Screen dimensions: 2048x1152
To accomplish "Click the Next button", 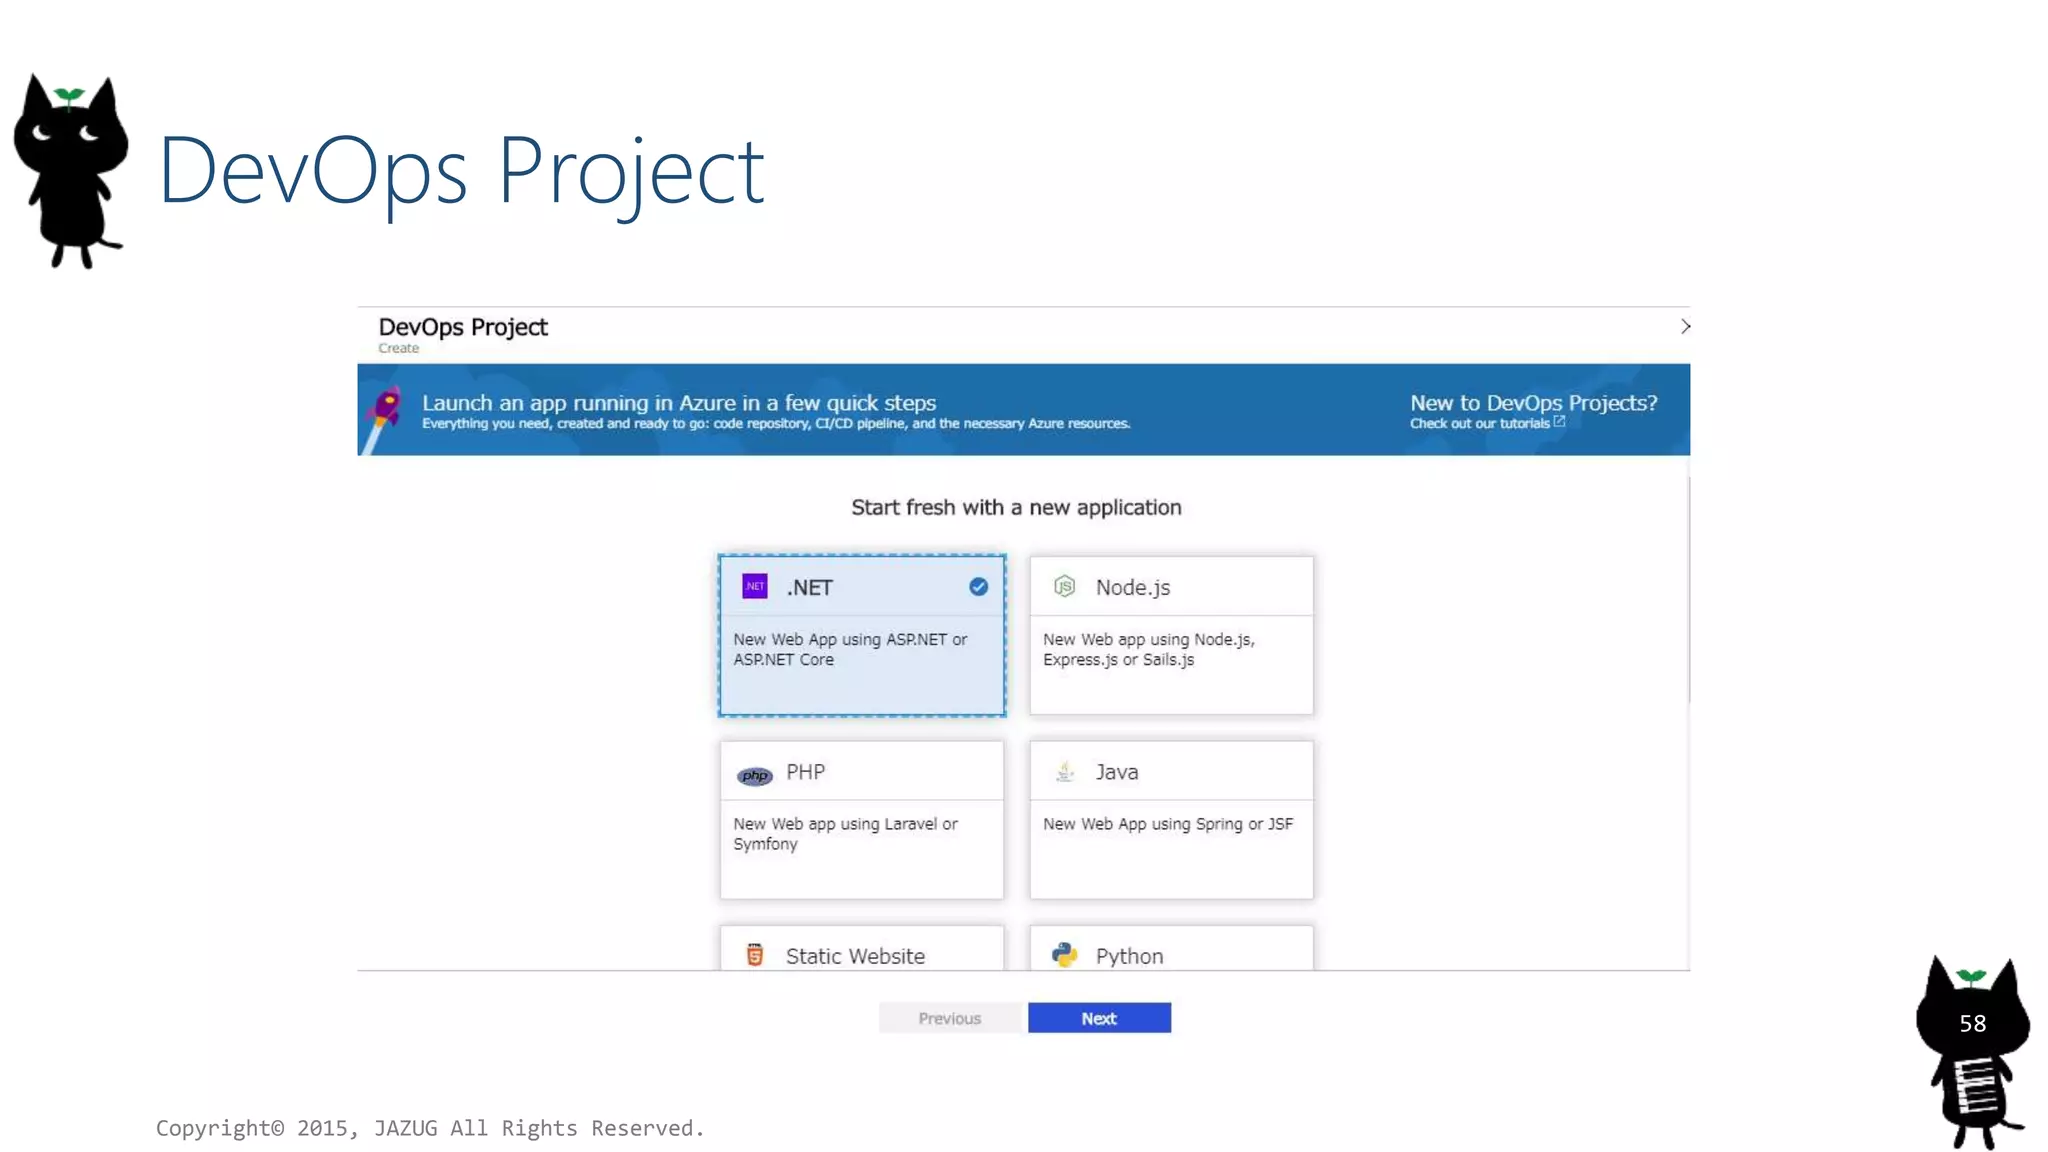I will tap(1099, 1018).
